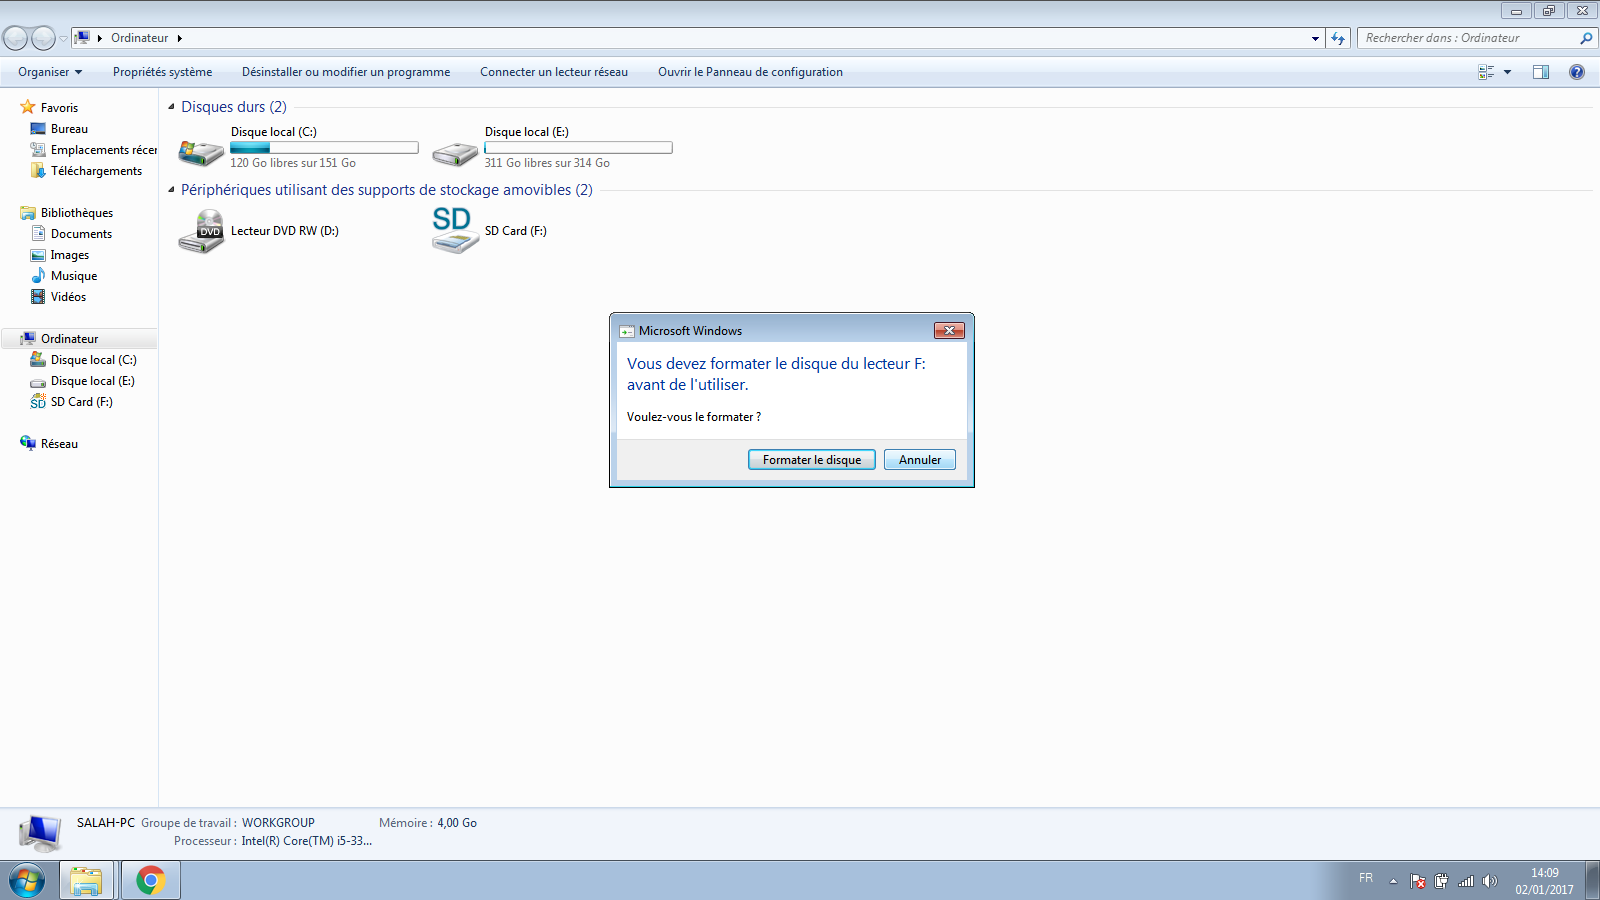Click the volume speaker icon
The height and width of the screenshot is (900, 1600).
pyautogui.click(x=1490, y=881)
